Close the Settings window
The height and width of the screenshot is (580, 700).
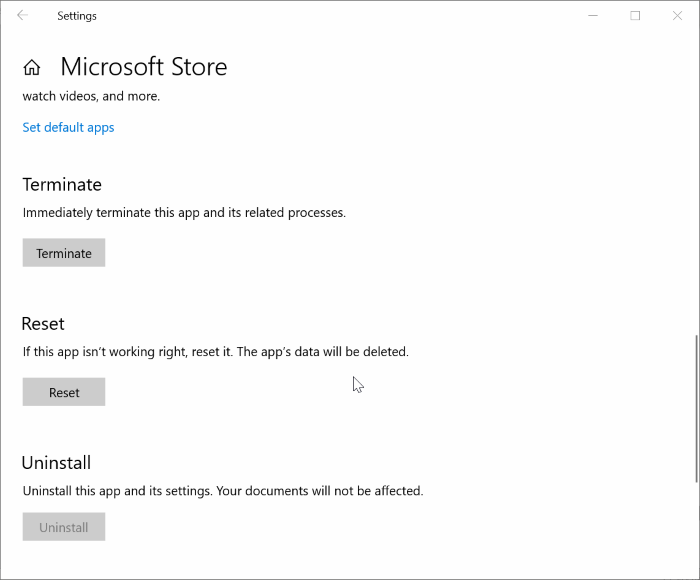677,16
